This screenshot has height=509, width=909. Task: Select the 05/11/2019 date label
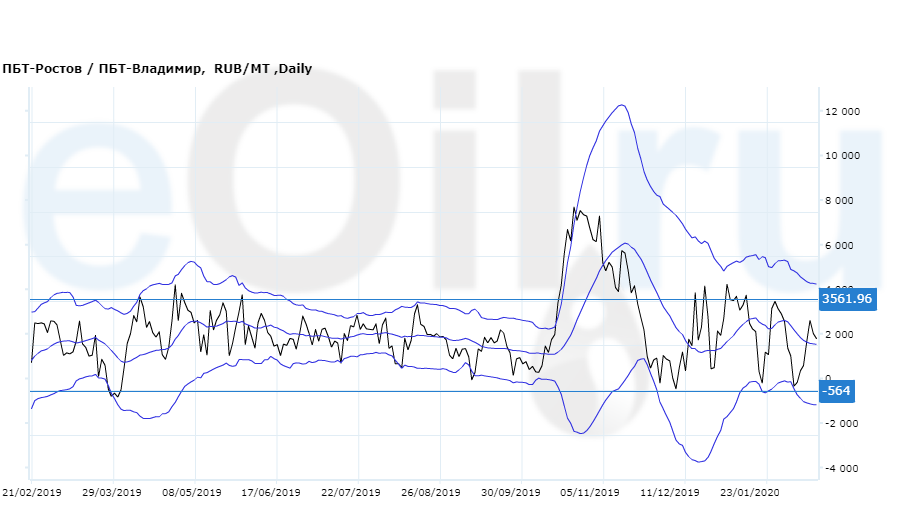click(590, 493)
